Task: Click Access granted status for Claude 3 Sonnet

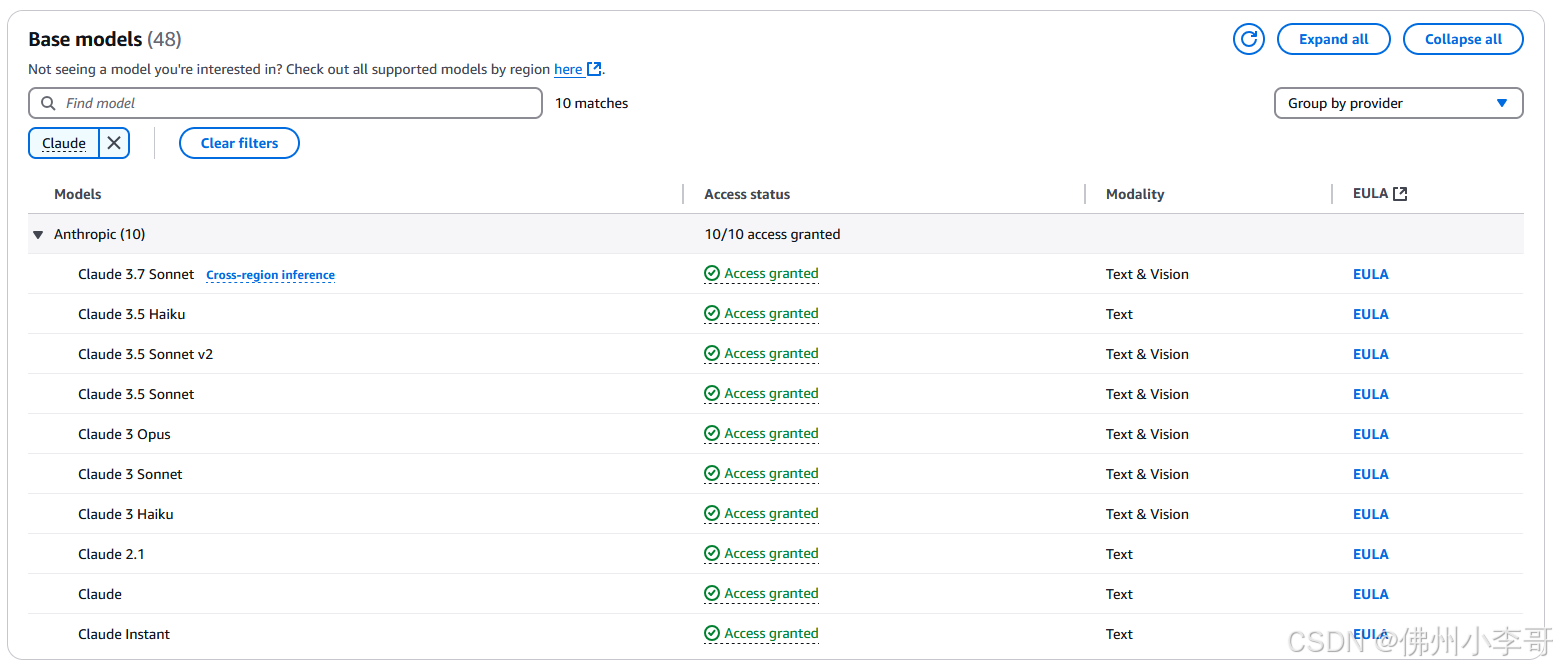Action: (761, 474)
